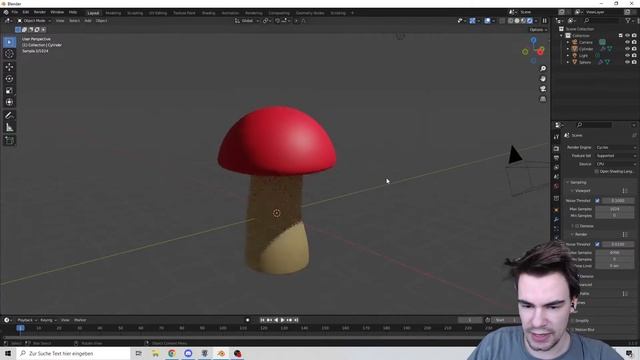The width and height of the screenshot is (640, 360).
Task: Toggle visibility eye for Sphere
Action: click(x=627, y=62)
